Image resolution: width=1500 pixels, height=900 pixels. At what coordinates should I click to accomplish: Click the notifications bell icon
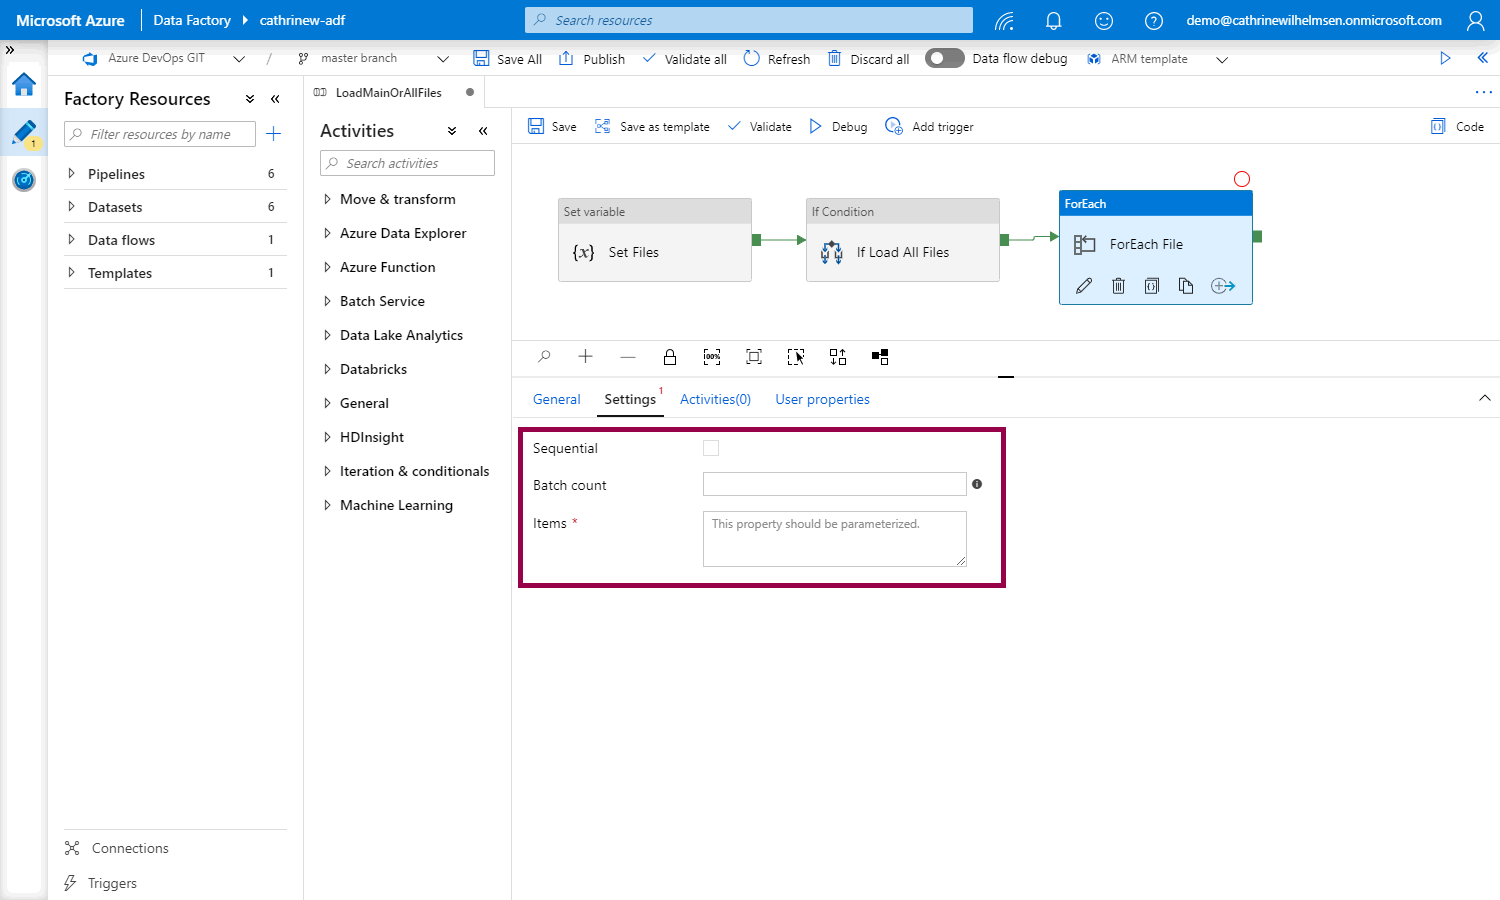tap(1054, 20)
